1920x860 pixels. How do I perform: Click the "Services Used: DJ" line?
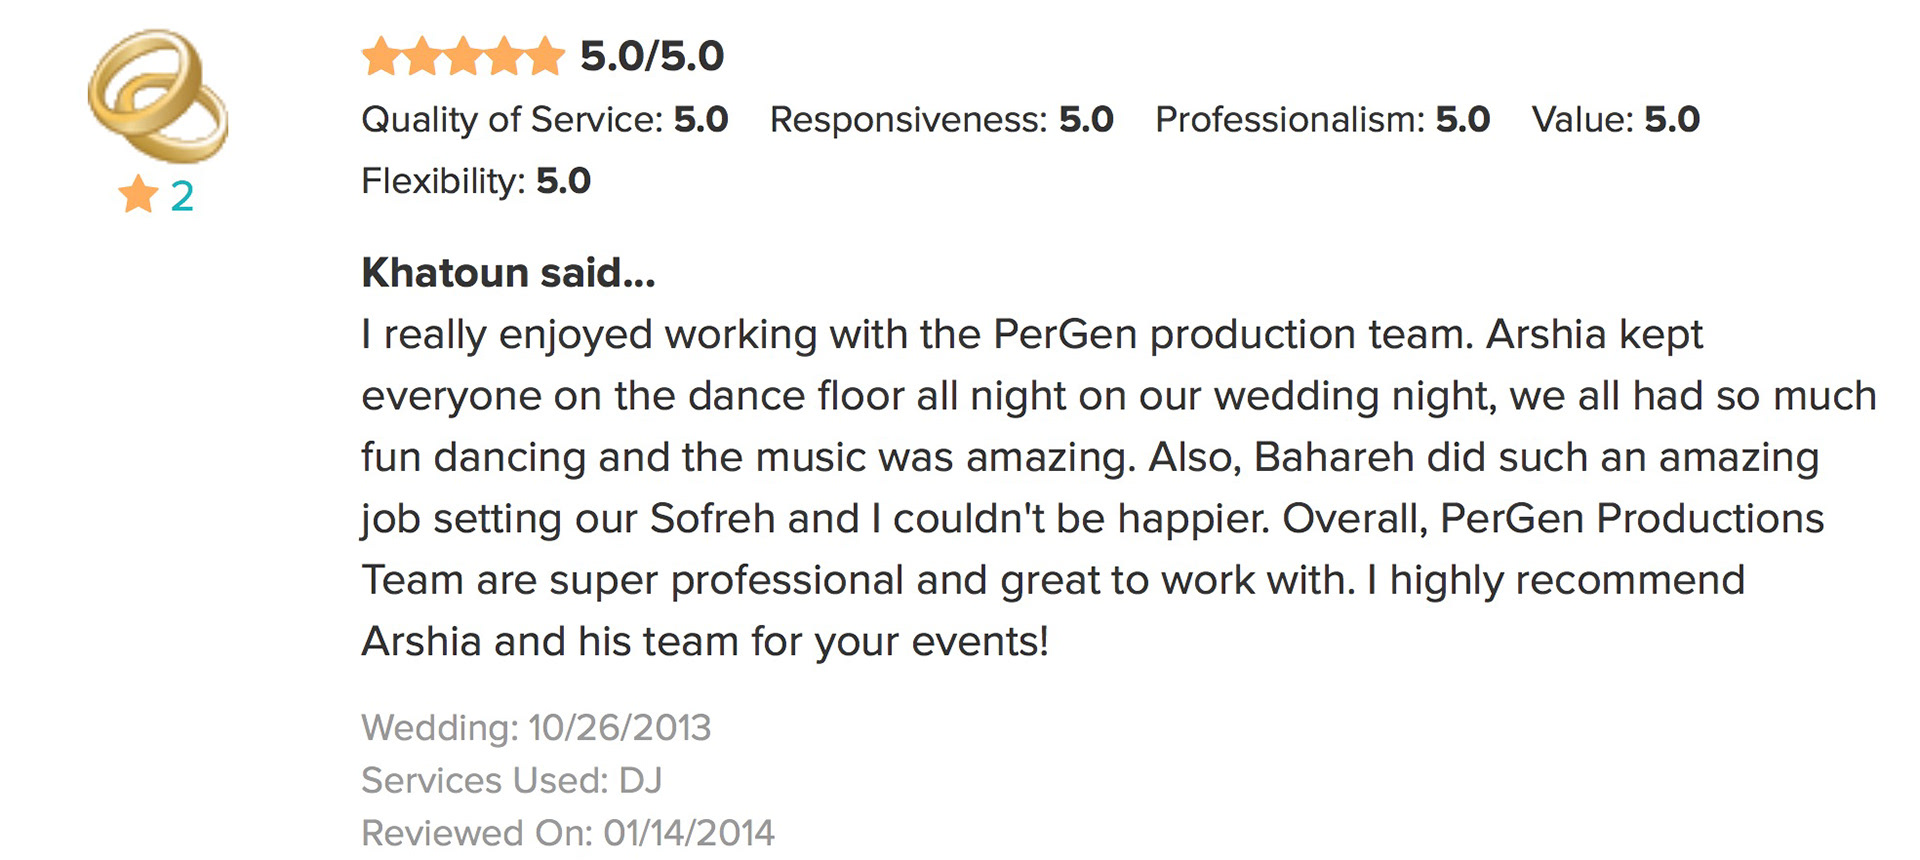[x=511, y=780]
